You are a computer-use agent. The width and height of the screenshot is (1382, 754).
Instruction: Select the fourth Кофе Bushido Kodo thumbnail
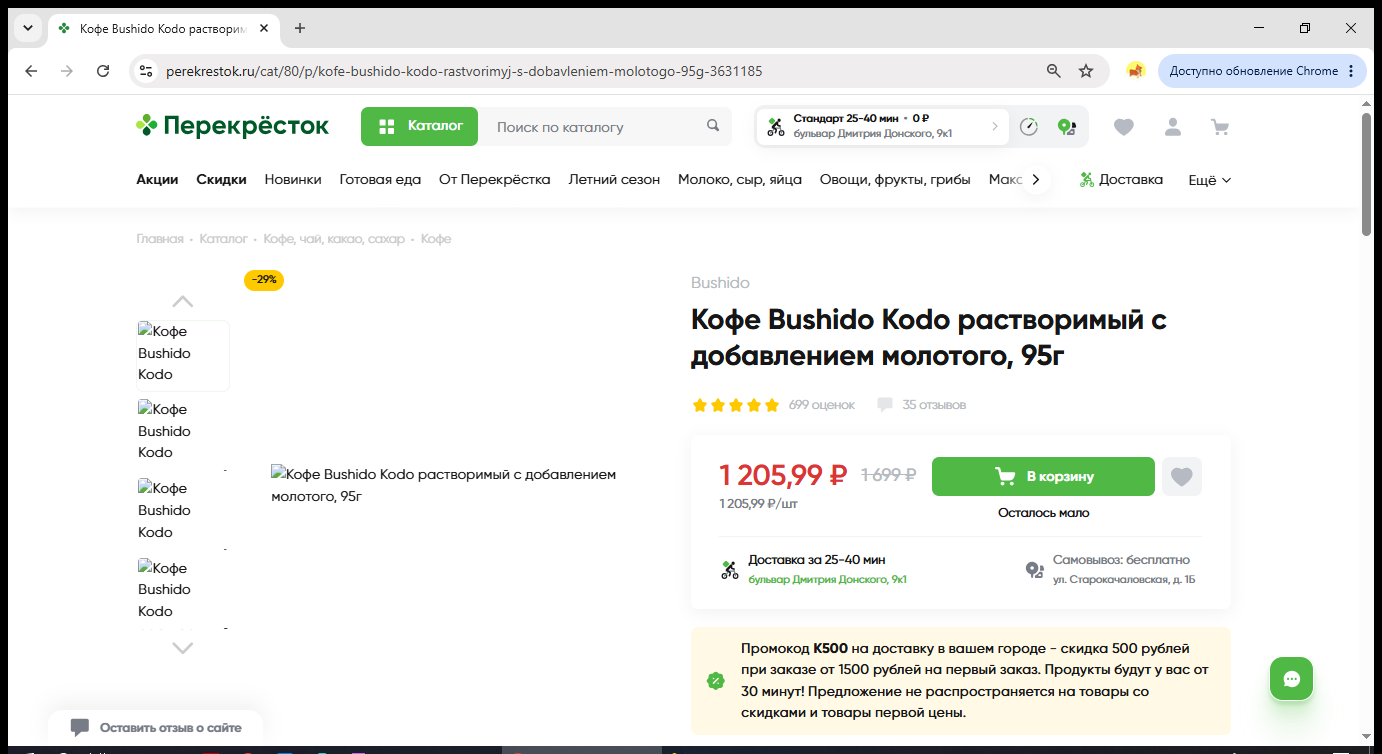click(183, 592)
